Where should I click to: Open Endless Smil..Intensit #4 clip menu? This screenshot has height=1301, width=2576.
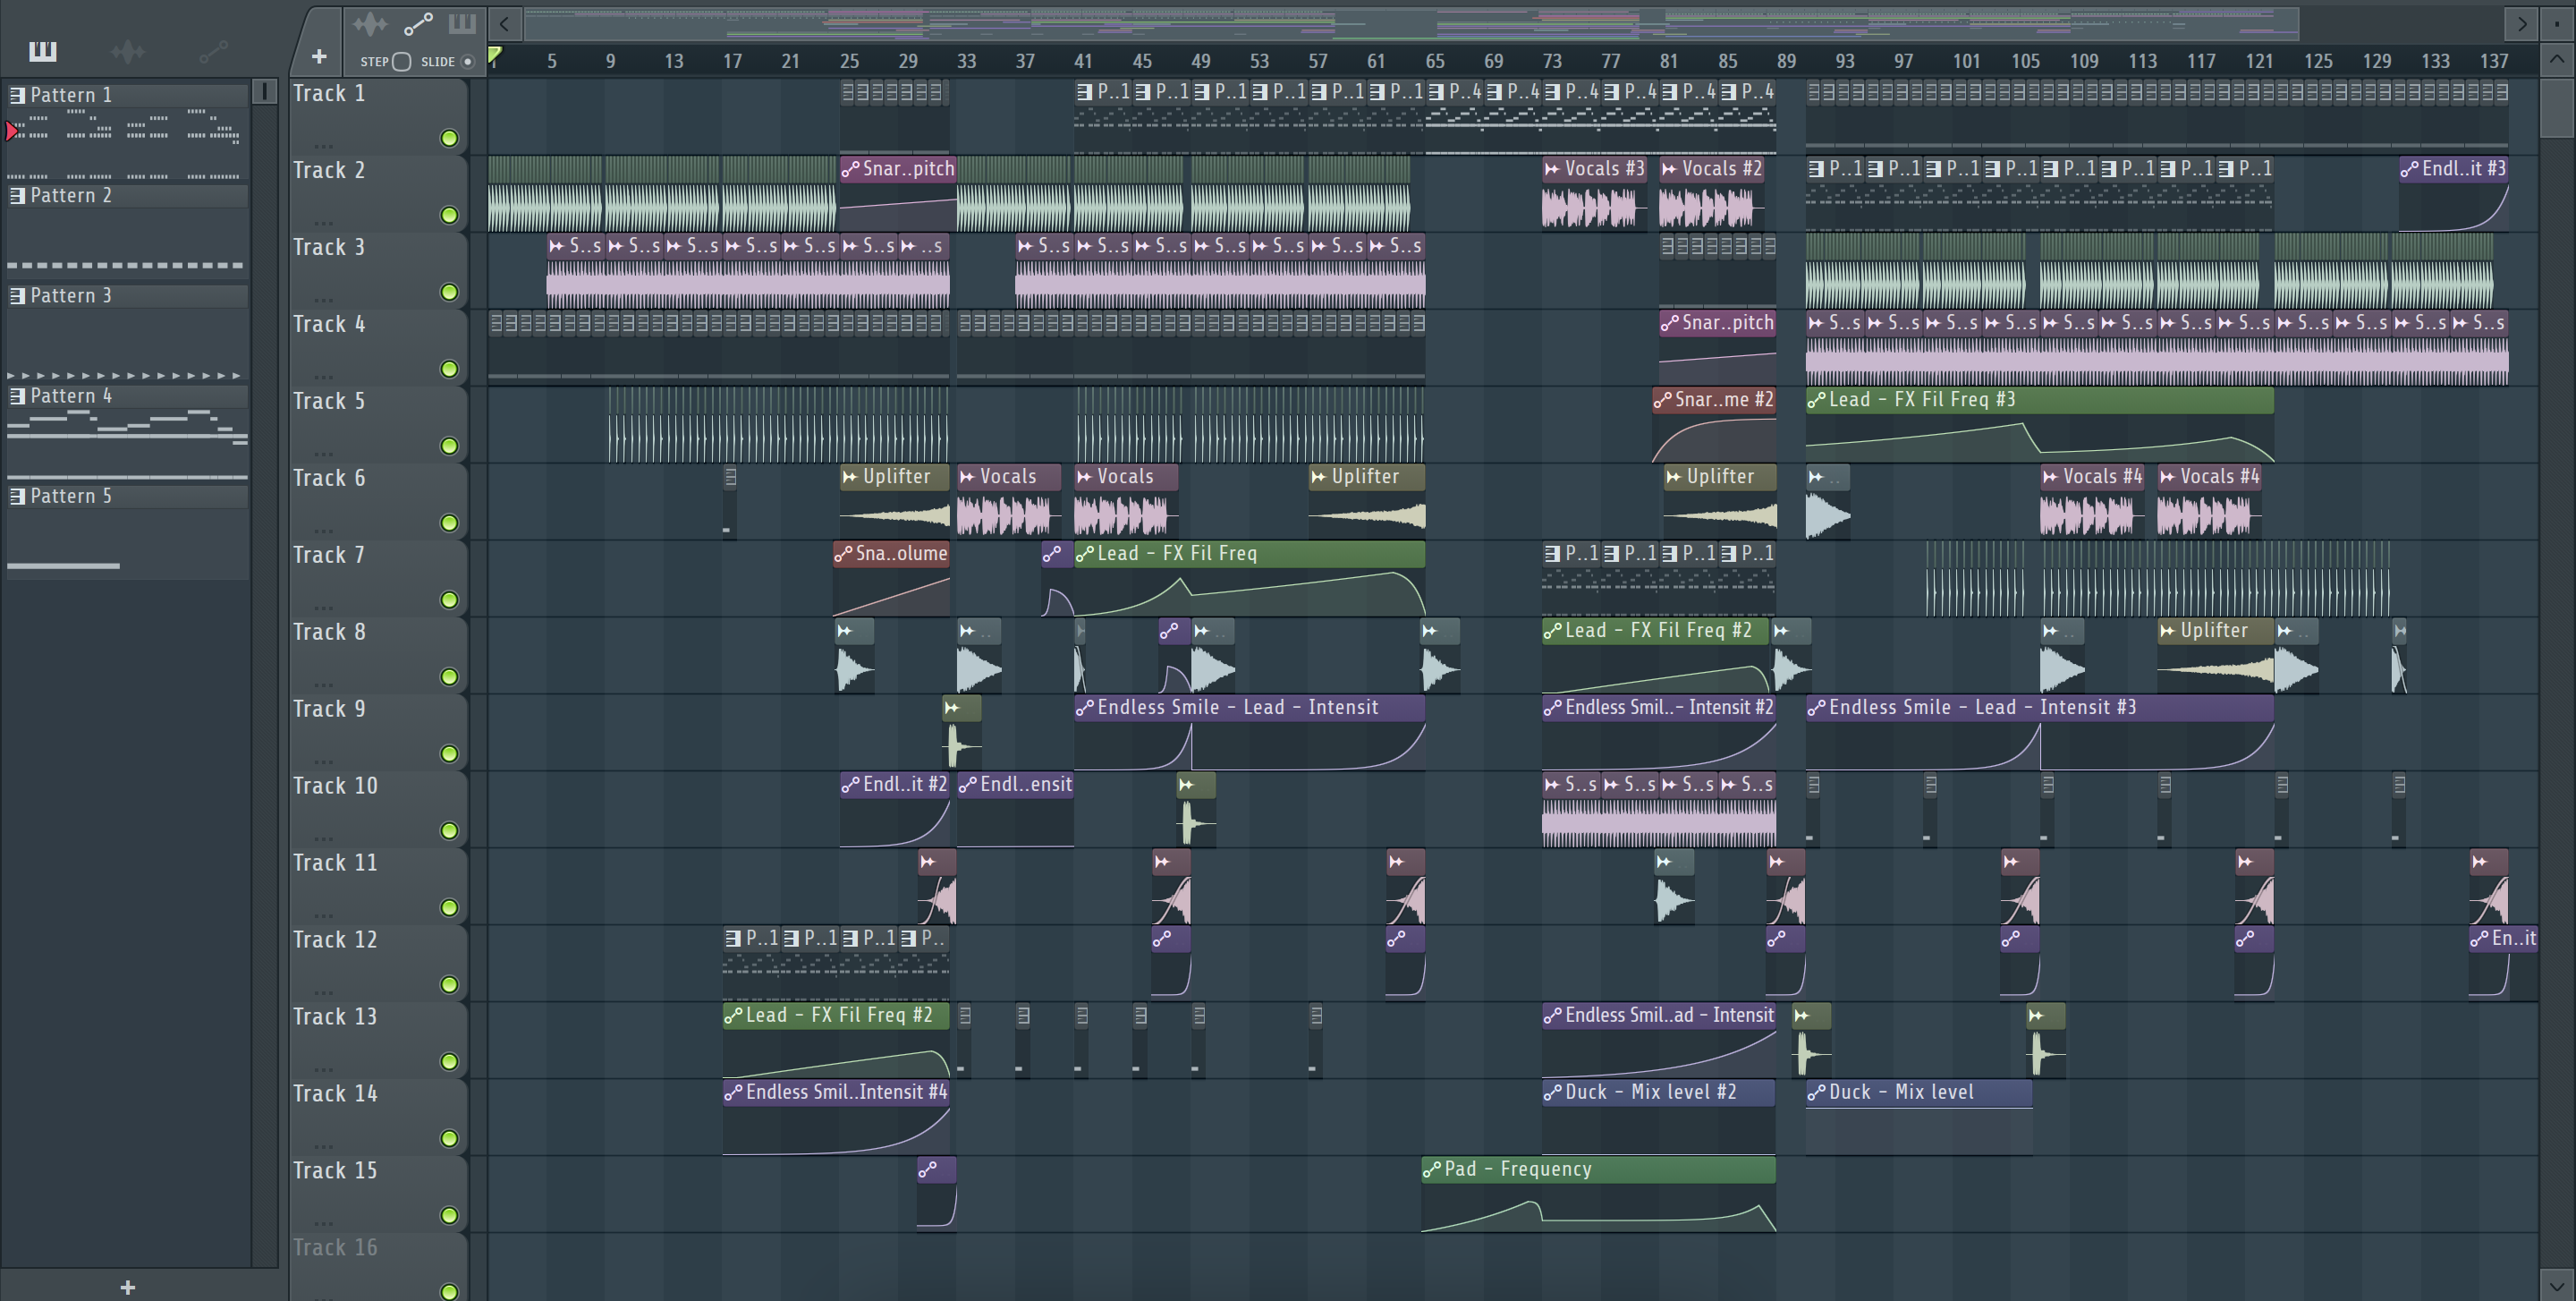coord(733,1093)
